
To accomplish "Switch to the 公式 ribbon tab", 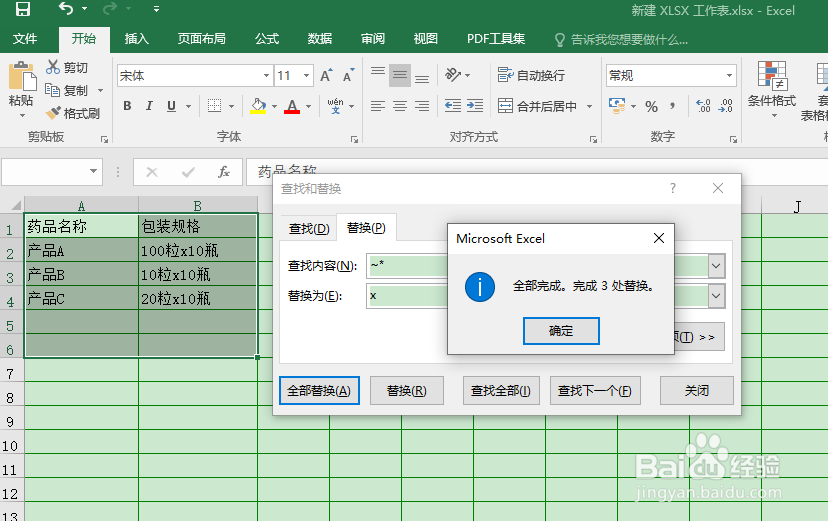I will pyautogui.click(x=267, y=39).
